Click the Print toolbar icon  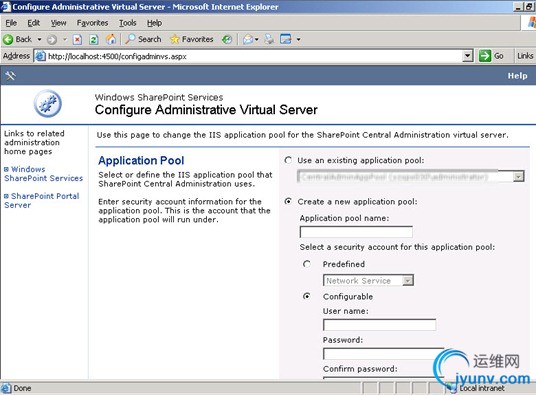pyautogui.click(x=269, y=40)
